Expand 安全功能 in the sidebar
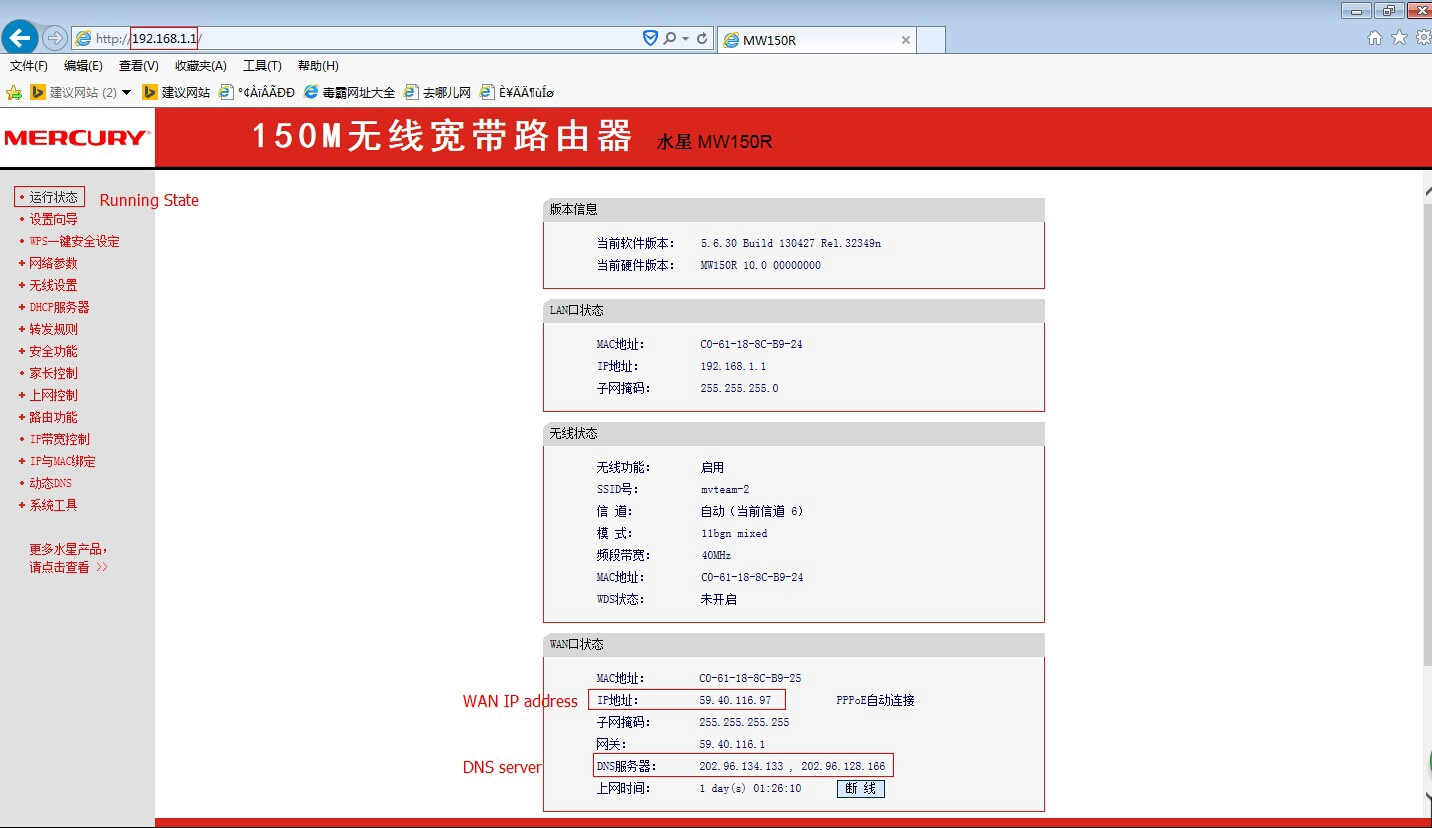Screen dimensions: 1432x828 [x=53, y=351]
